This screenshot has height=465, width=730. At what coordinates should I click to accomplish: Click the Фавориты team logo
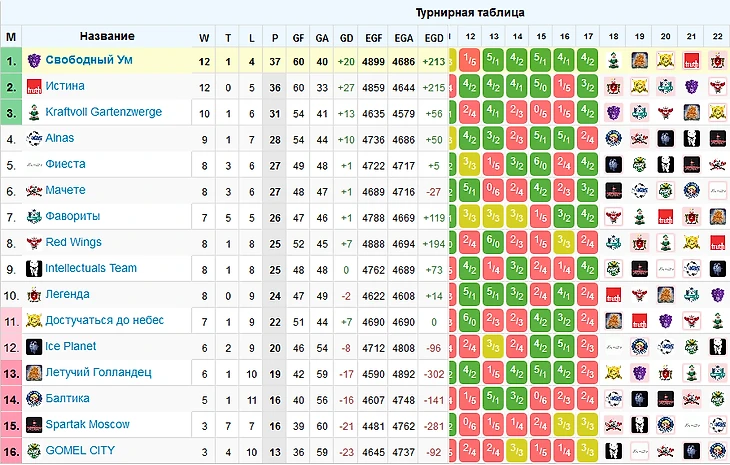[x=33, y=216]
